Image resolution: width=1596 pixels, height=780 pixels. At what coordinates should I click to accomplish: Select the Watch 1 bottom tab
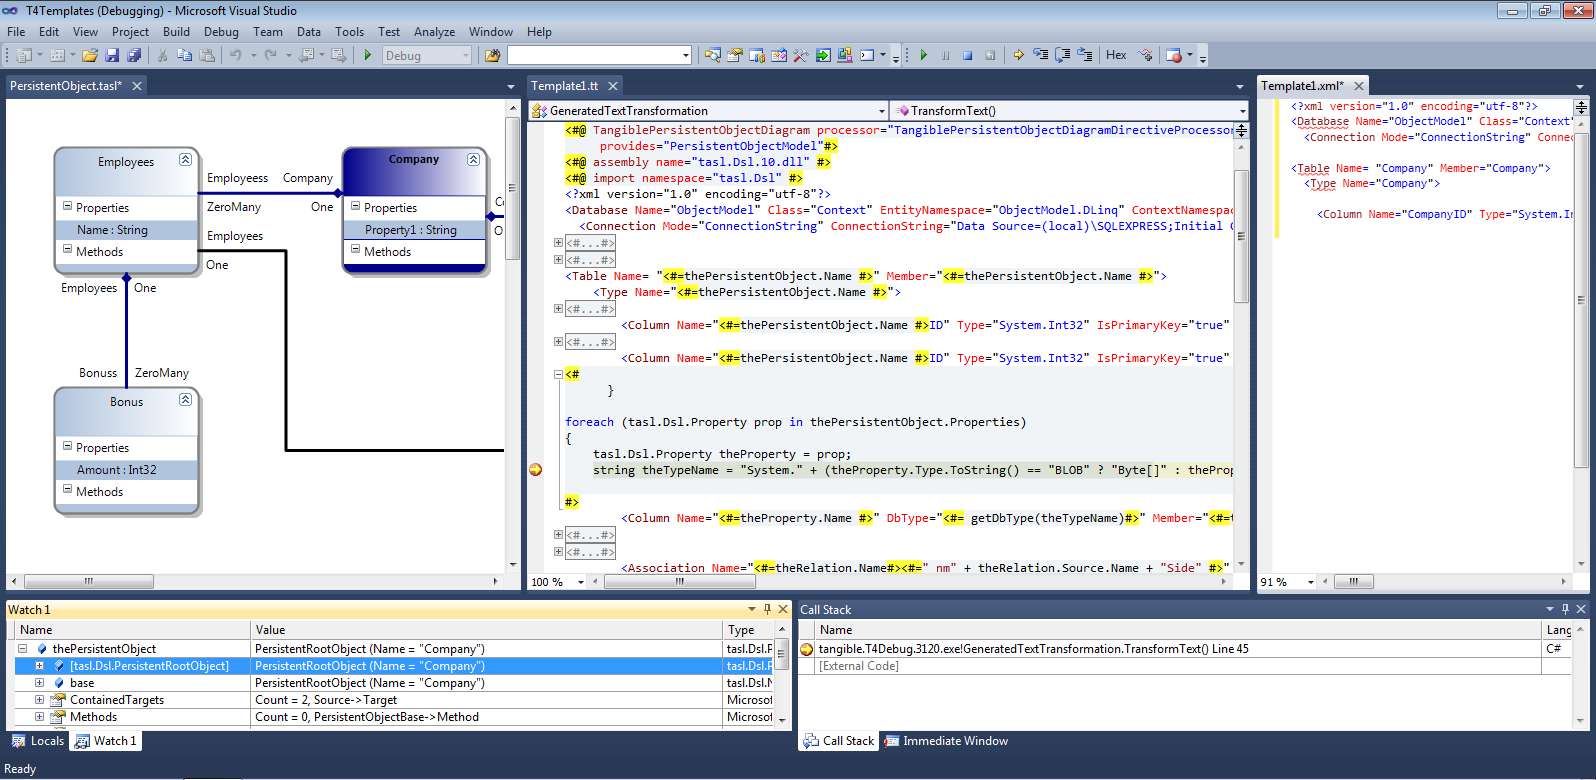pyautogui.click(x=106, y=741)
